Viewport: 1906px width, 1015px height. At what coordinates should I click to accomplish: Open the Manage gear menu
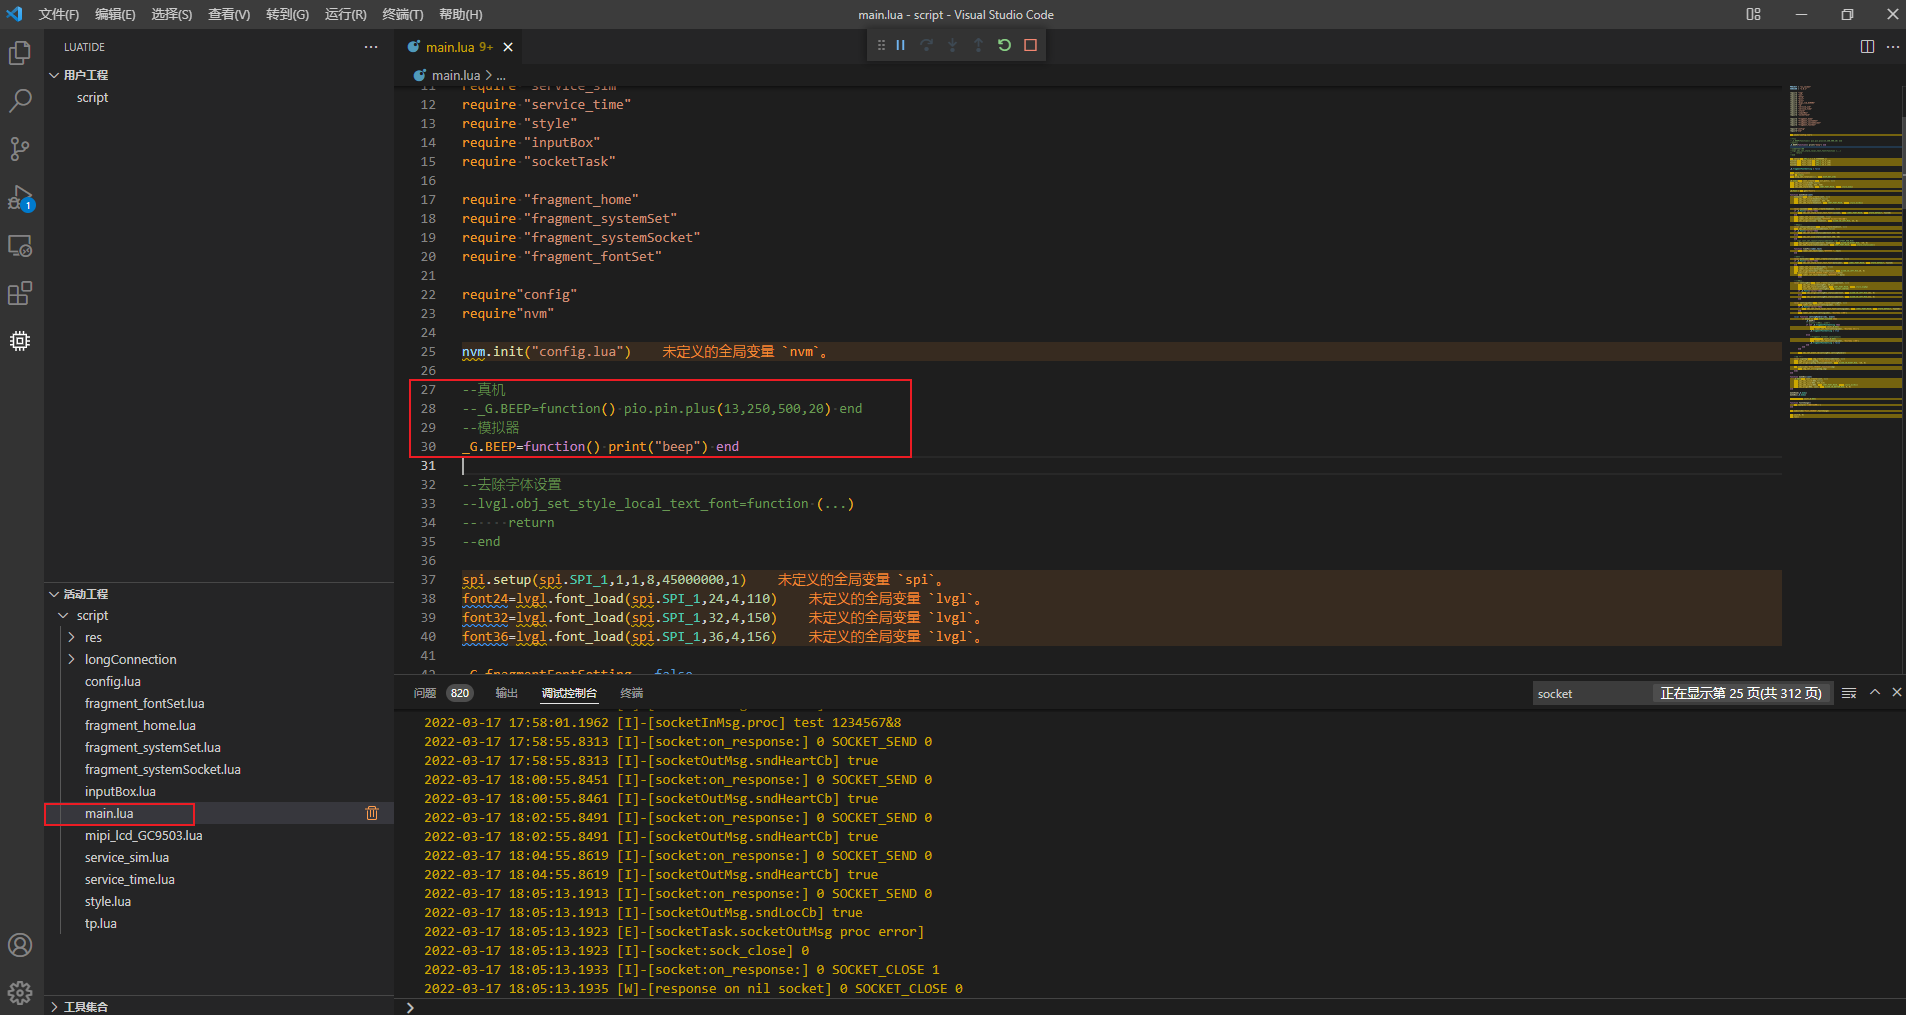tap(20, 993)
